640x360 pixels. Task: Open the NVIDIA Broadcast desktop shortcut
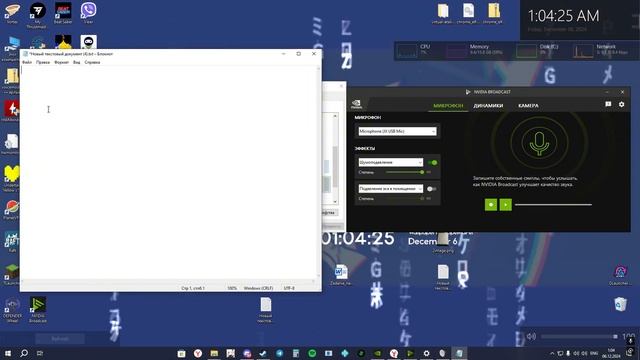(38, 309)
